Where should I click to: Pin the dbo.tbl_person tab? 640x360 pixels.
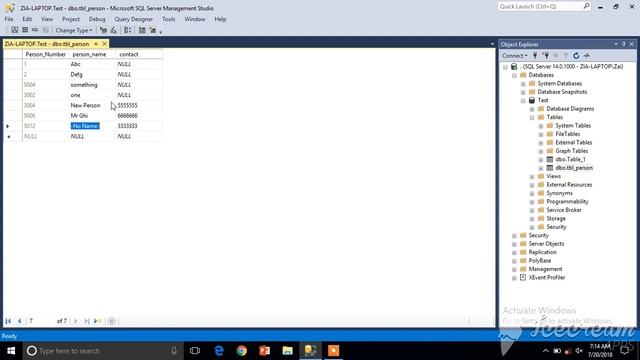tap(96, 44)
